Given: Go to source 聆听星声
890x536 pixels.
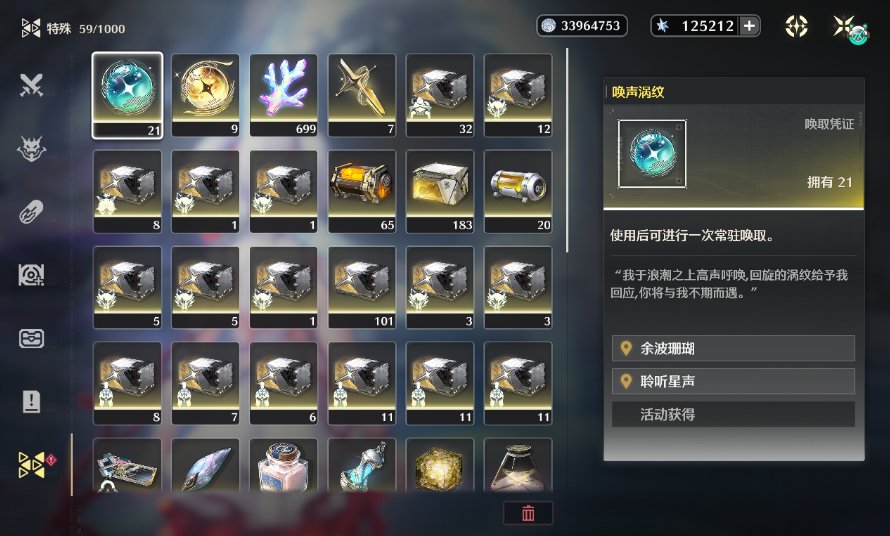Looking at the screenshot, I should (x=733, y=381).
